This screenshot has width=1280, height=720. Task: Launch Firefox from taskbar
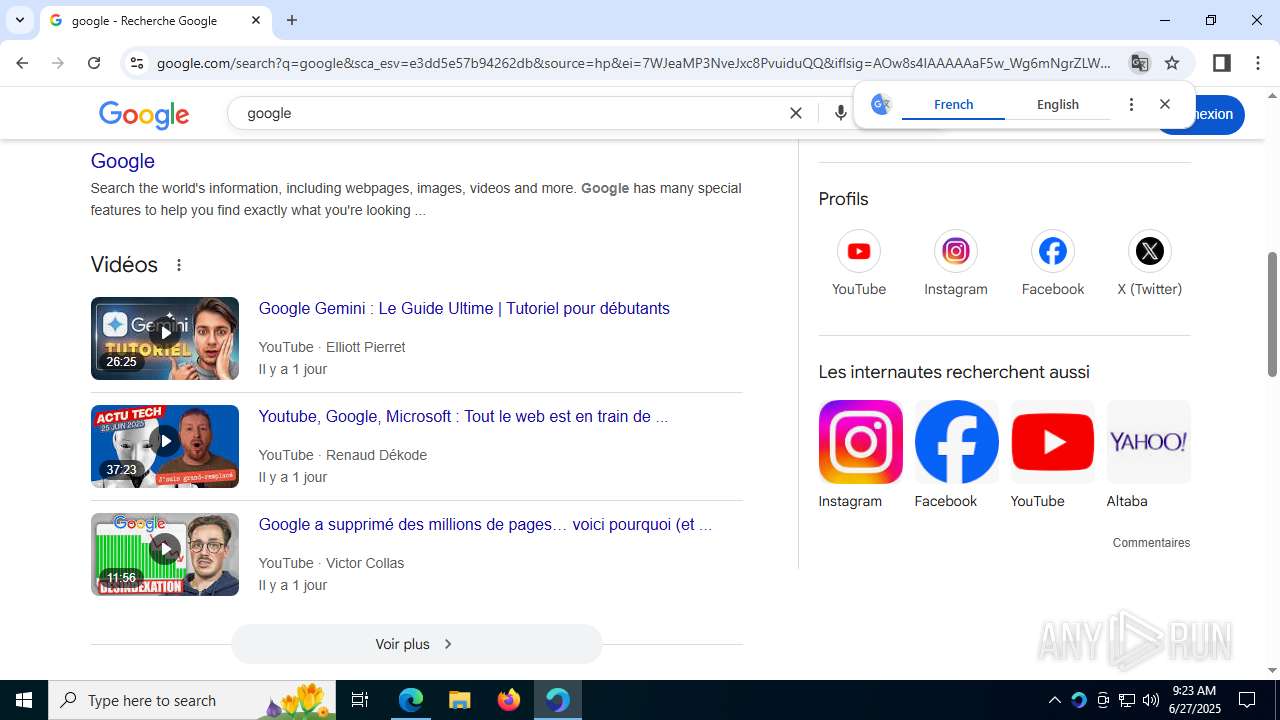[x=508, y=700]
